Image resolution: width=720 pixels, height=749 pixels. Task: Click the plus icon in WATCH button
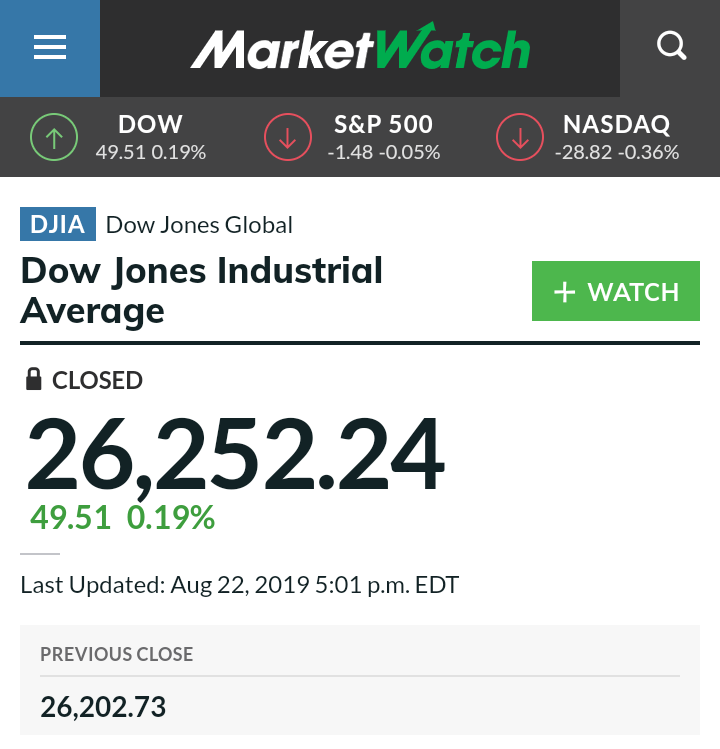564,292
